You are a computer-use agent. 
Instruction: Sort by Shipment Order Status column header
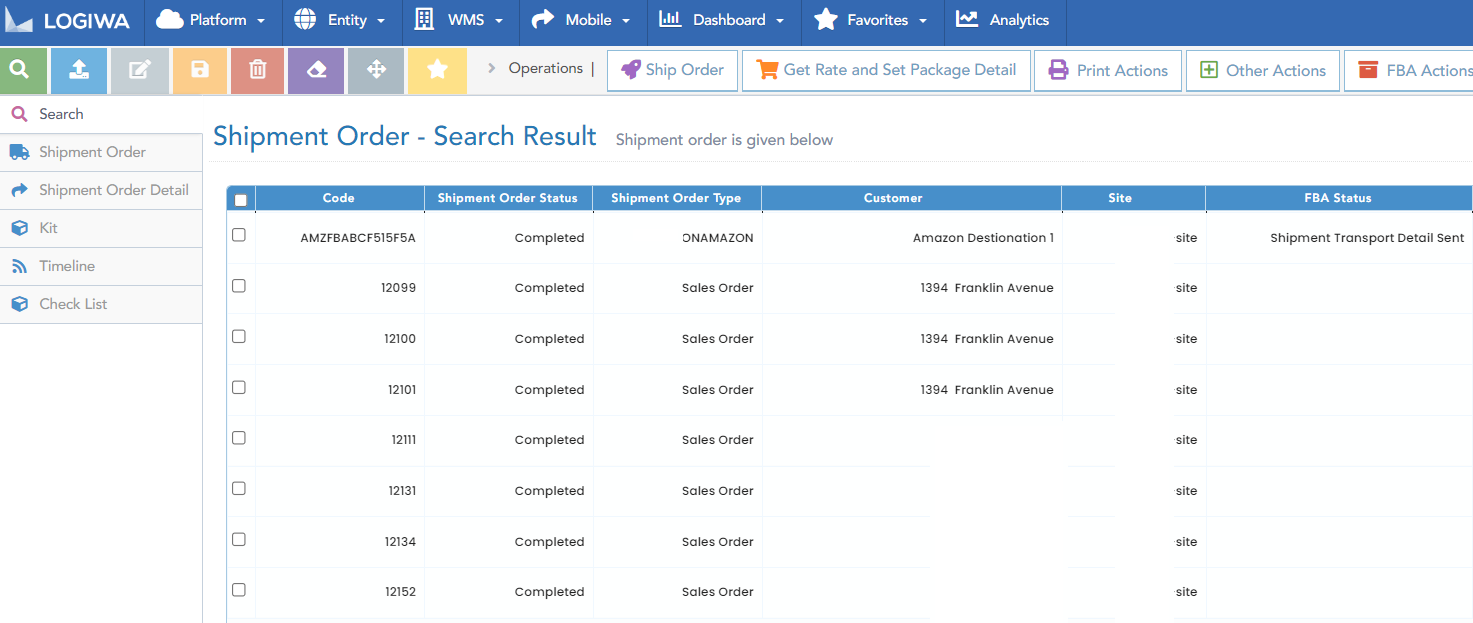point(508,198)
